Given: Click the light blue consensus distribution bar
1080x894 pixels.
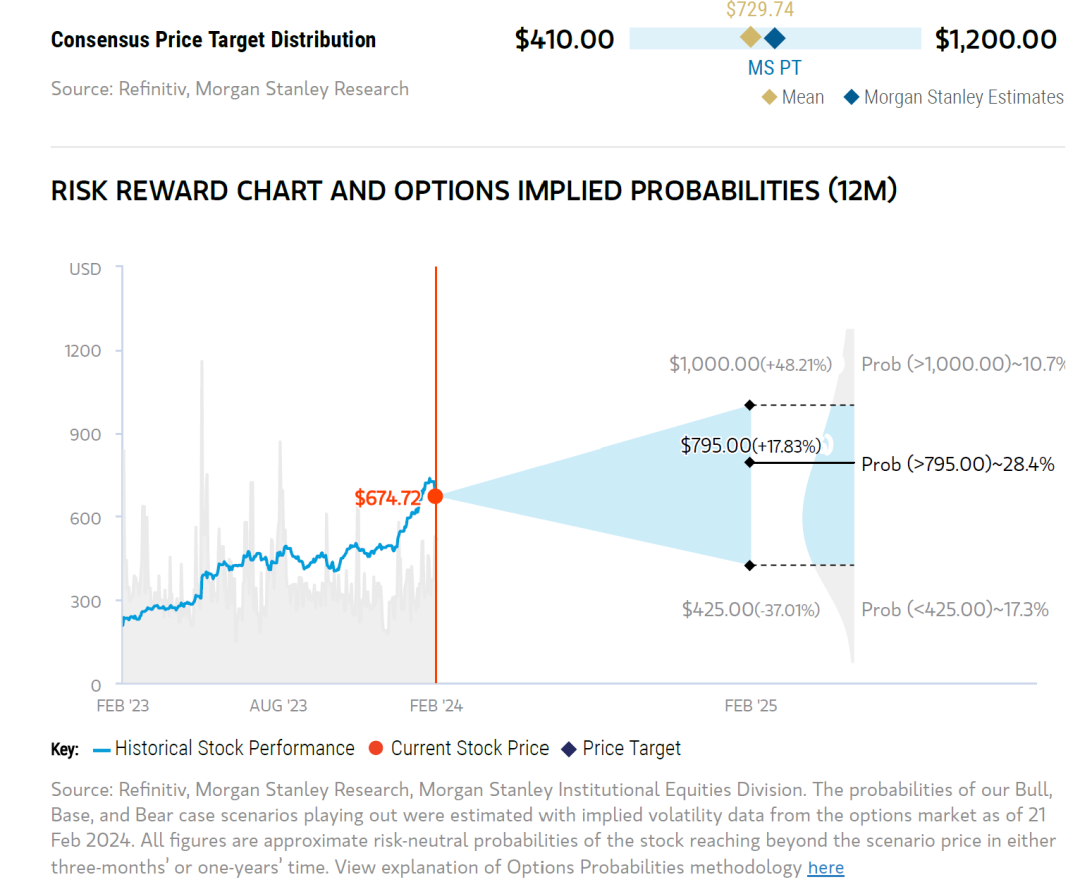Looking at the screenshot, I should [x=680, y=38].
